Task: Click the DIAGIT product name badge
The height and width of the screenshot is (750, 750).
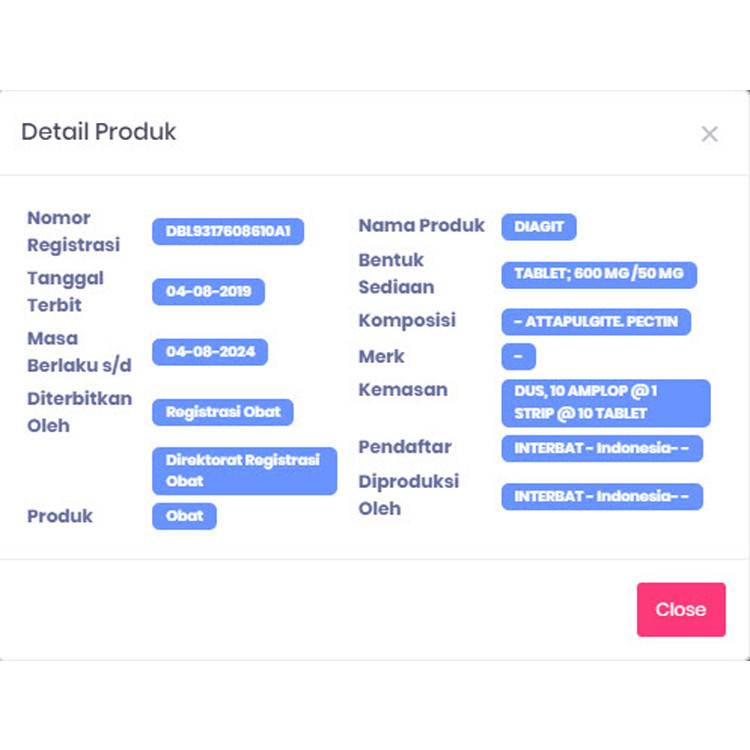Action: click(539, 227)
